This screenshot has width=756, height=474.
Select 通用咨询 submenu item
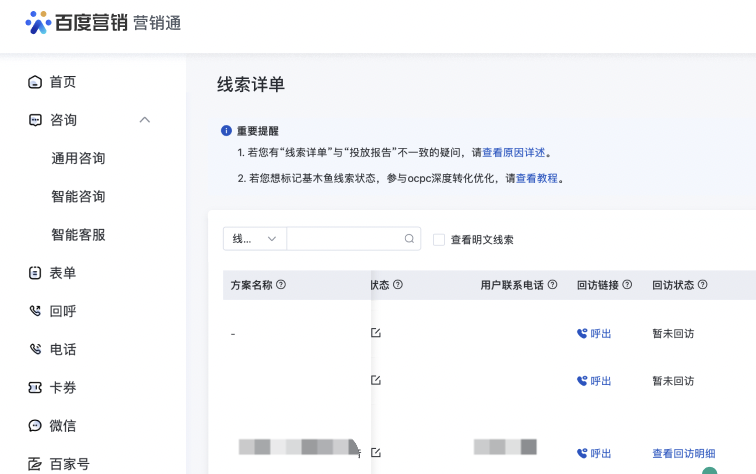[78, 158]
